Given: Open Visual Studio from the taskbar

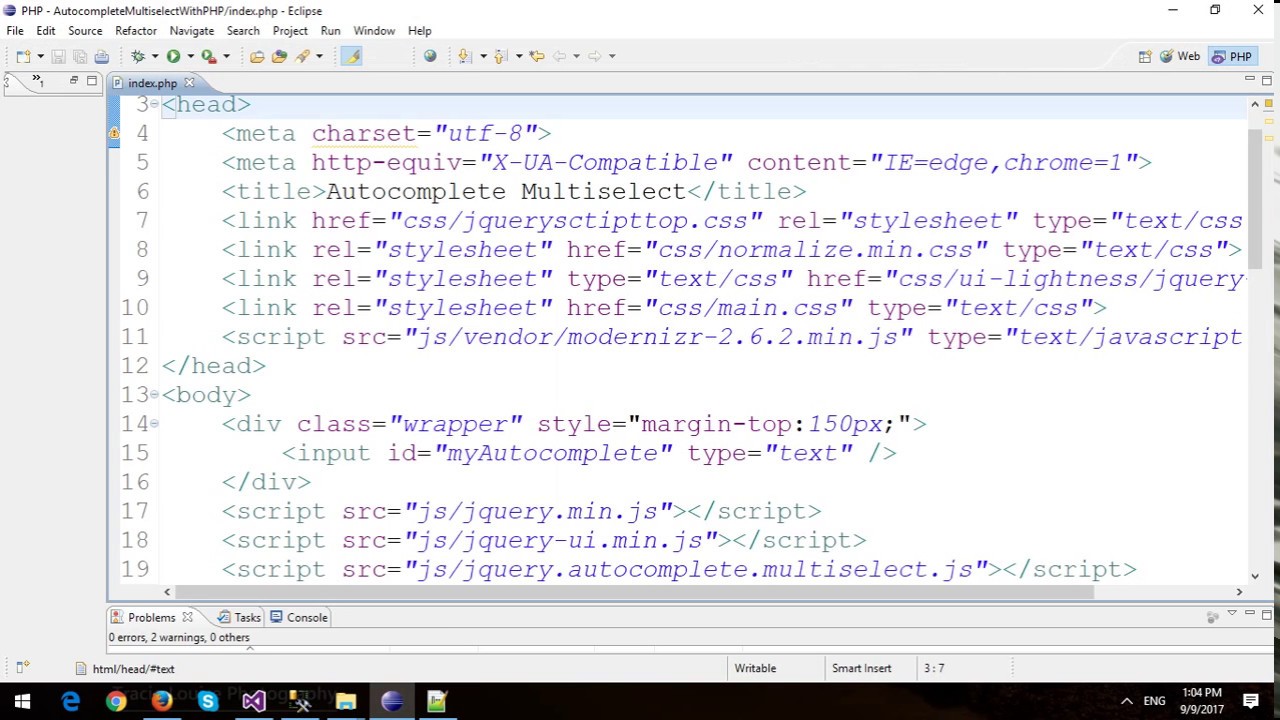Looking at the screenshot, I should click(254, 701).
